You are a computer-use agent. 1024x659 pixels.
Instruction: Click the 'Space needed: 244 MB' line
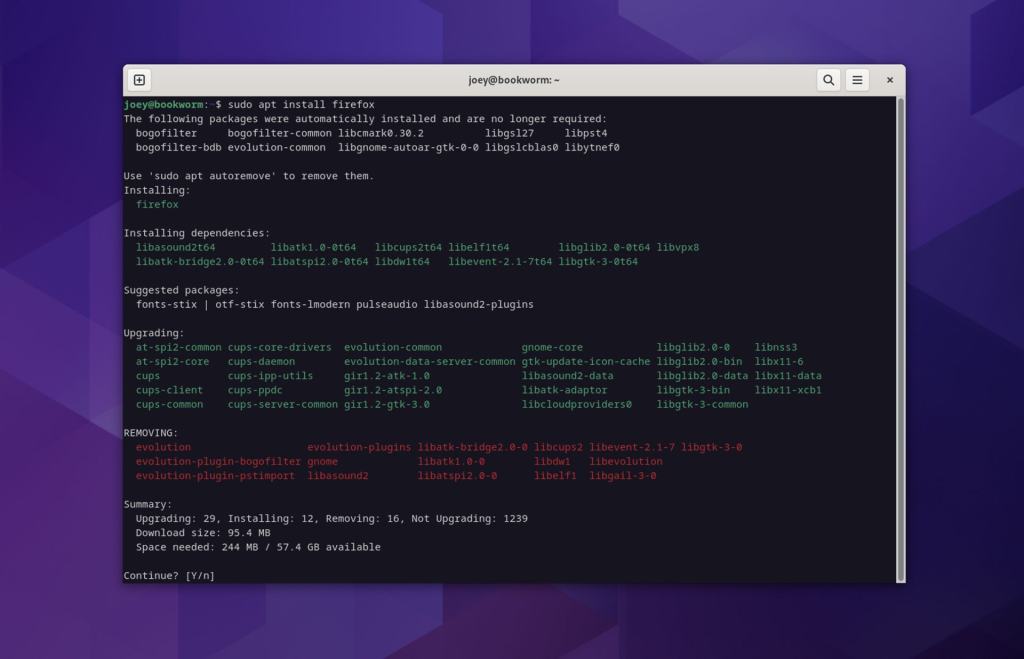258,547
